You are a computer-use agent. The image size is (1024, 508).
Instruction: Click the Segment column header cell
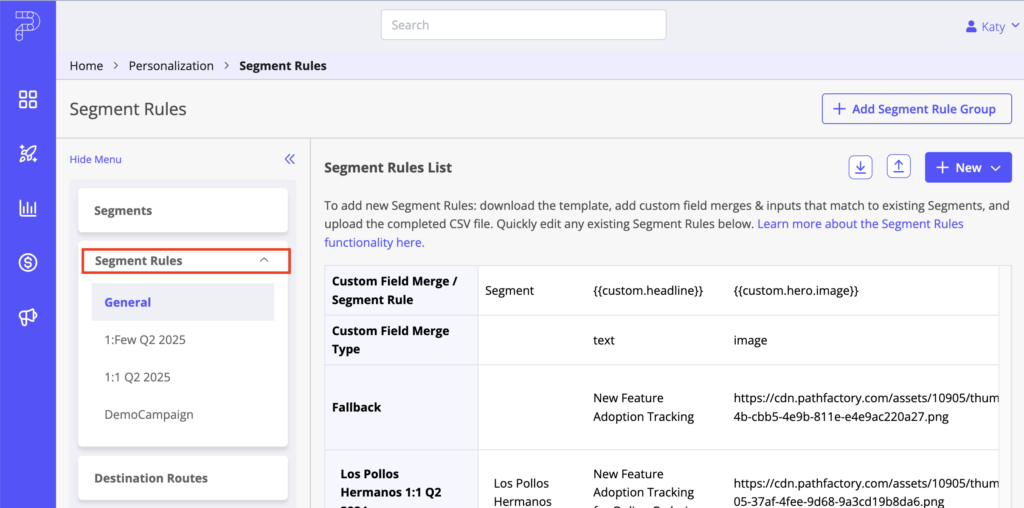[x=509, y=291]
